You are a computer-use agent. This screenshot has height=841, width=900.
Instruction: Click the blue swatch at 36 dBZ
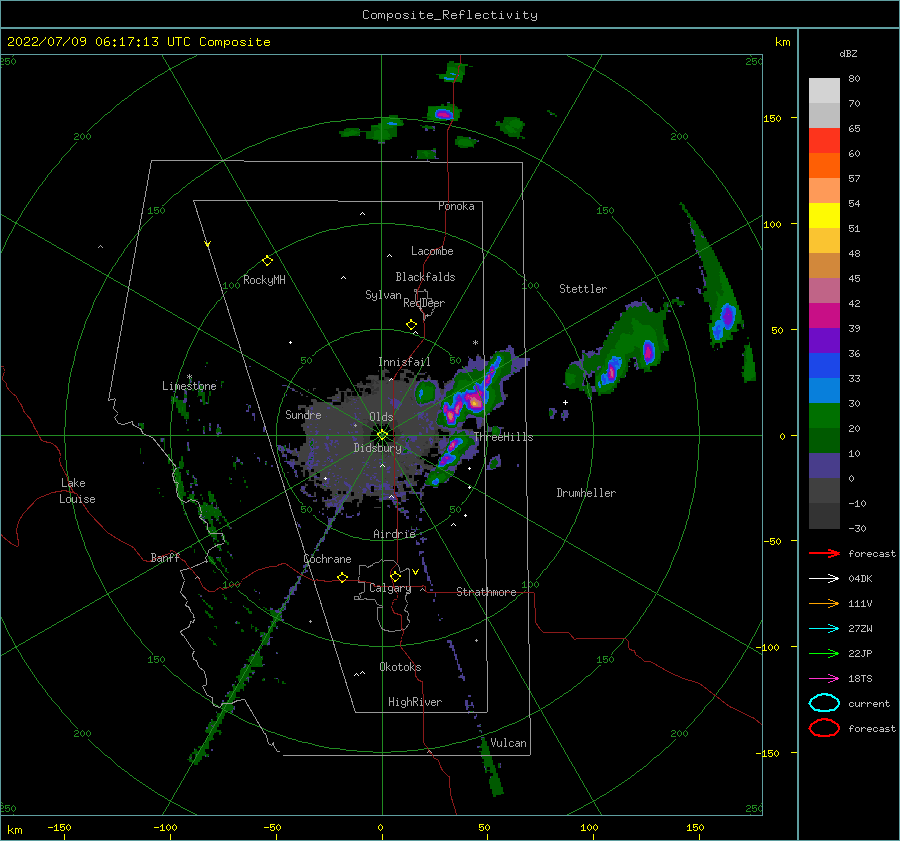point(824,366)
